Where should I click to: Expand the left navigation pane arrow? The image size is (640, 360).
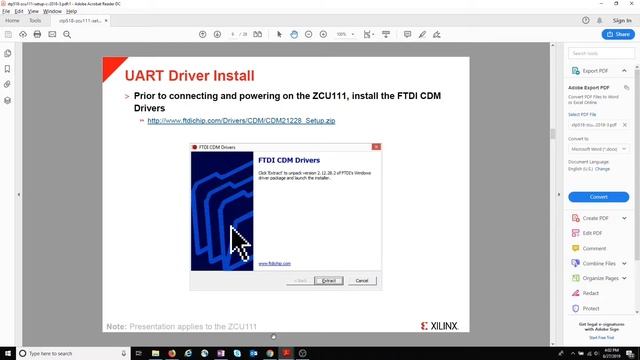pos(19,195)
